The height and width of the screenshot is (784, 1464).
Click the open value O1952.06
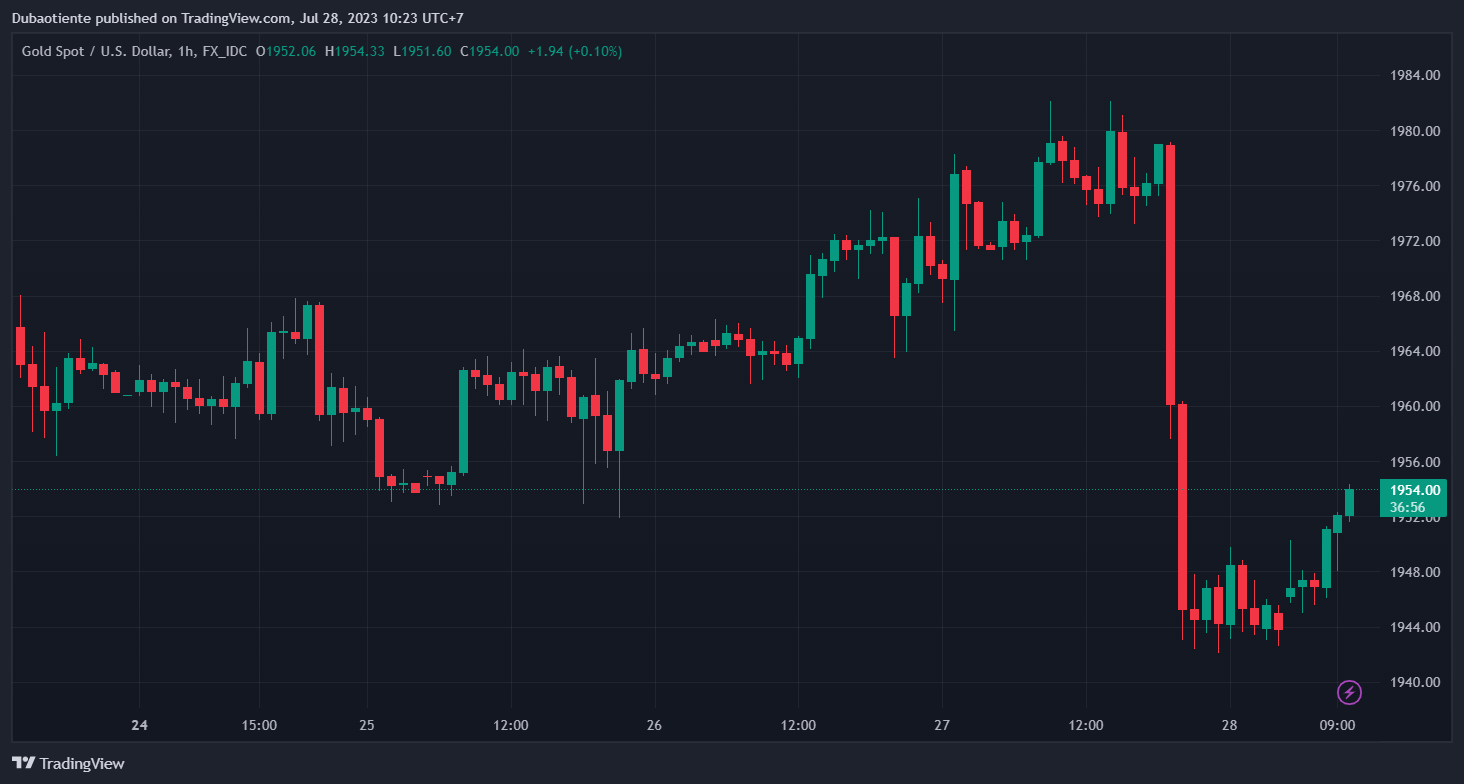click(285, 51)
